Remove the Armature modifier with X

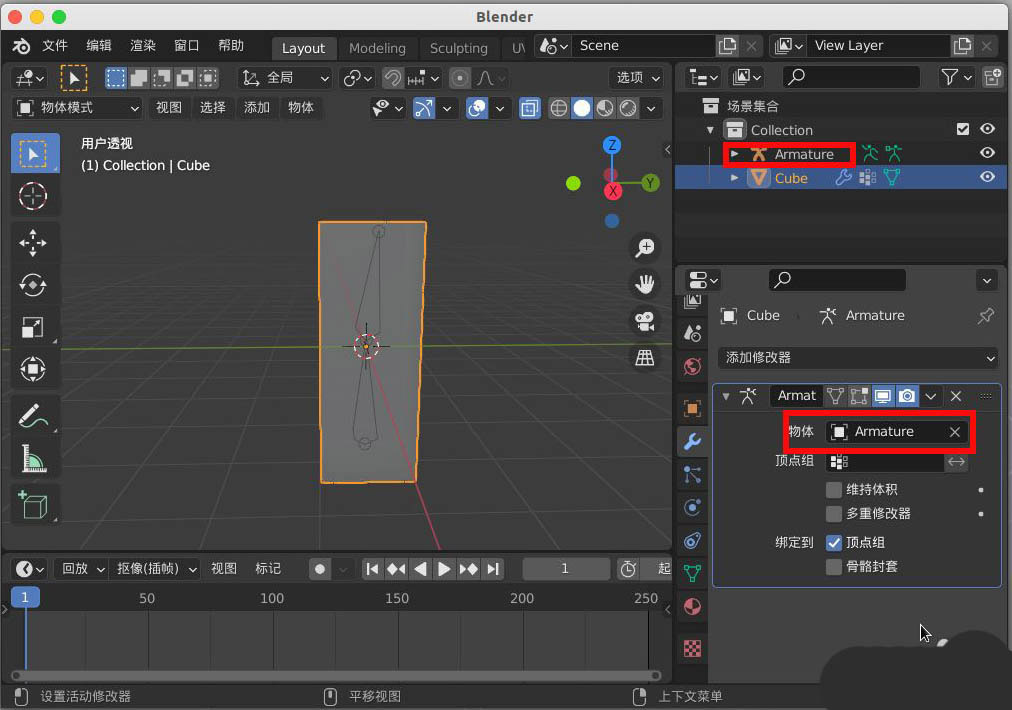pyautogui.click(x=956, y=396)
